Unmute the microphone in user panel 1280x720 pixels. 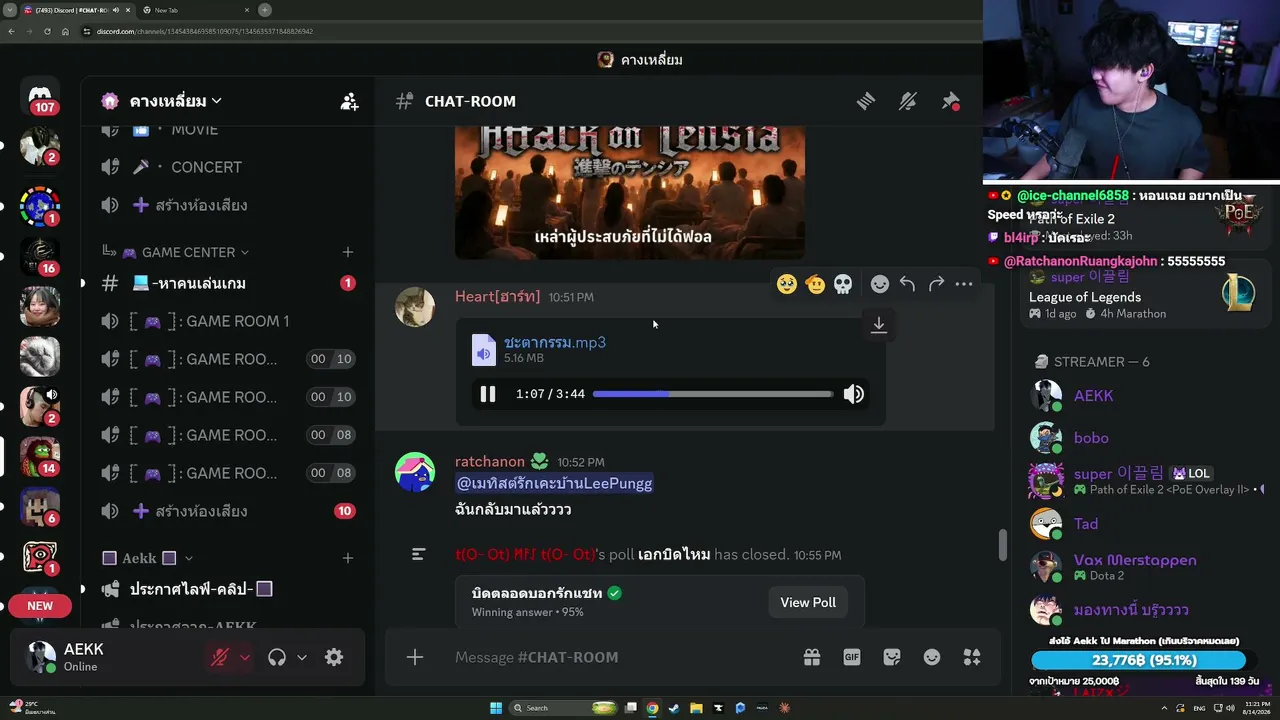pos(220,657)
